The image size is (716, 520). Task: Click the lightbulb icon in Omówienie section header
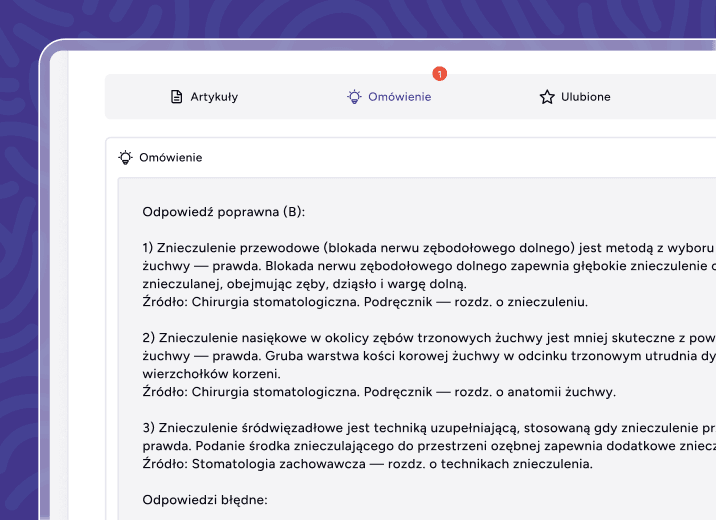coord(126,158)
